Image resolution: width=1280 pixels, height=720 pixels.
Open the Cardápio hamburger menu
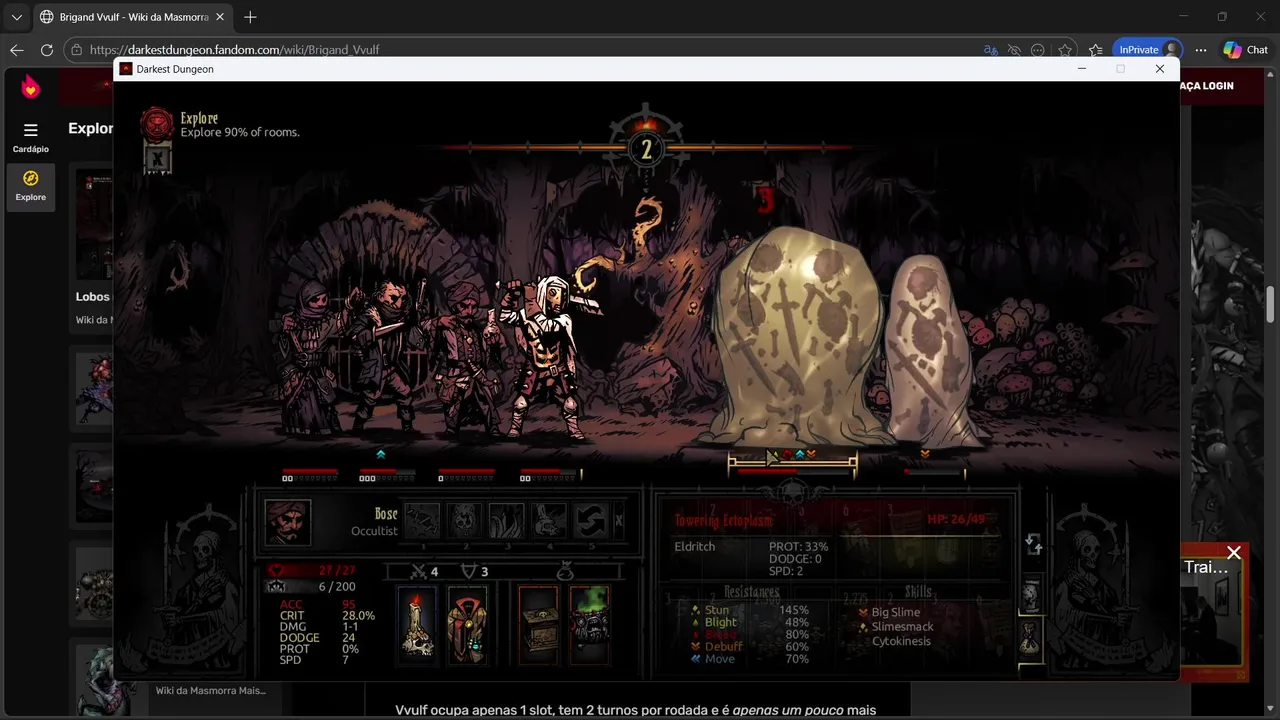(31, 136)
